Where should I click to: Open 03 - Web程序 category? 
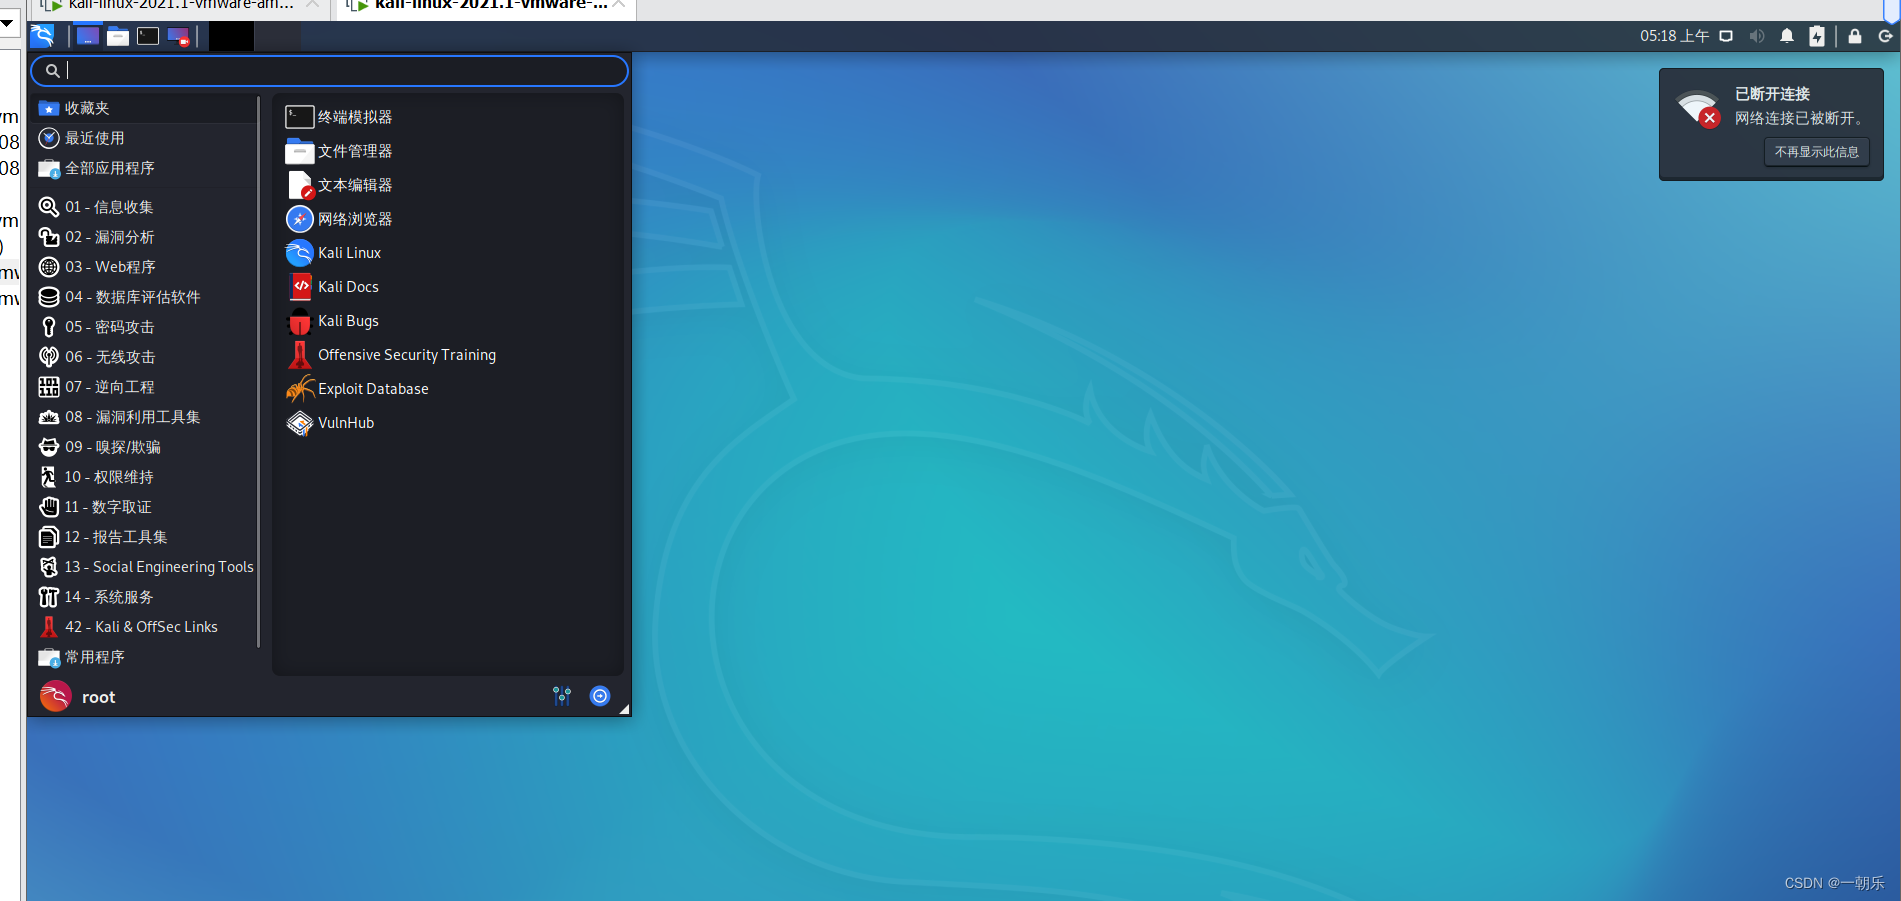146,267
